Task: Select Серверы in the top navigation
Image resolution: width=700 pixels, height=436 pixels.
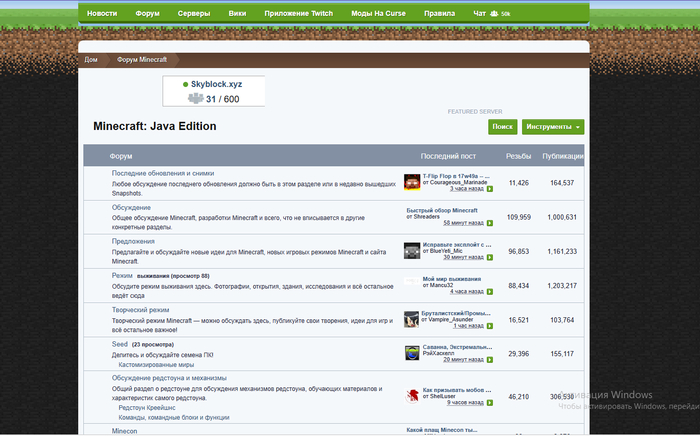Action: coord(194,13)
